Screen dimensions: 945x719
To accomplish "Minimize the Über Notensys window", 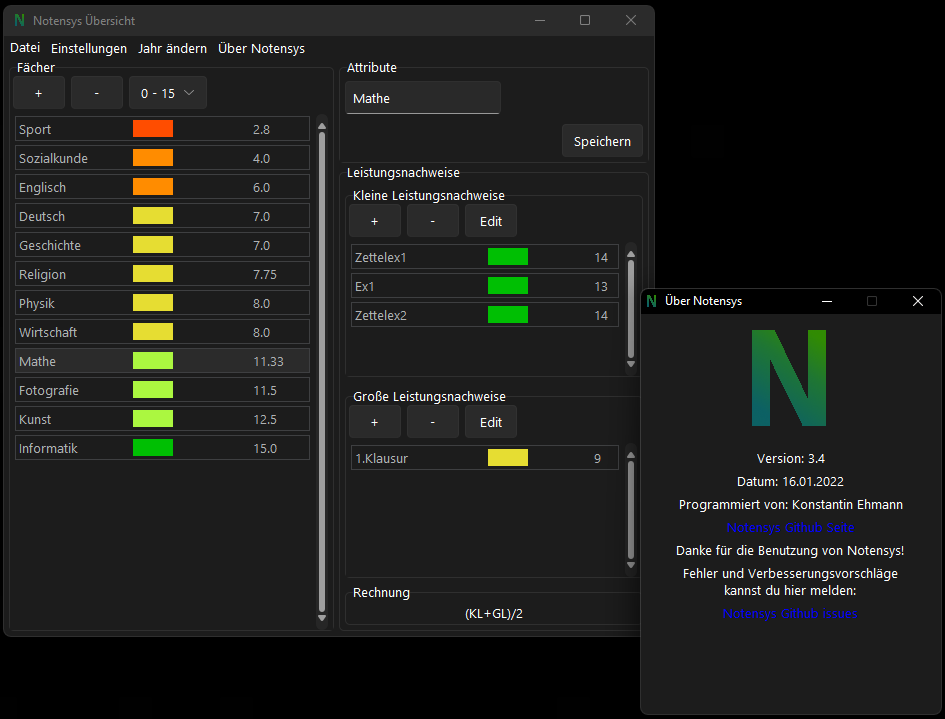I will pos(827,301).
